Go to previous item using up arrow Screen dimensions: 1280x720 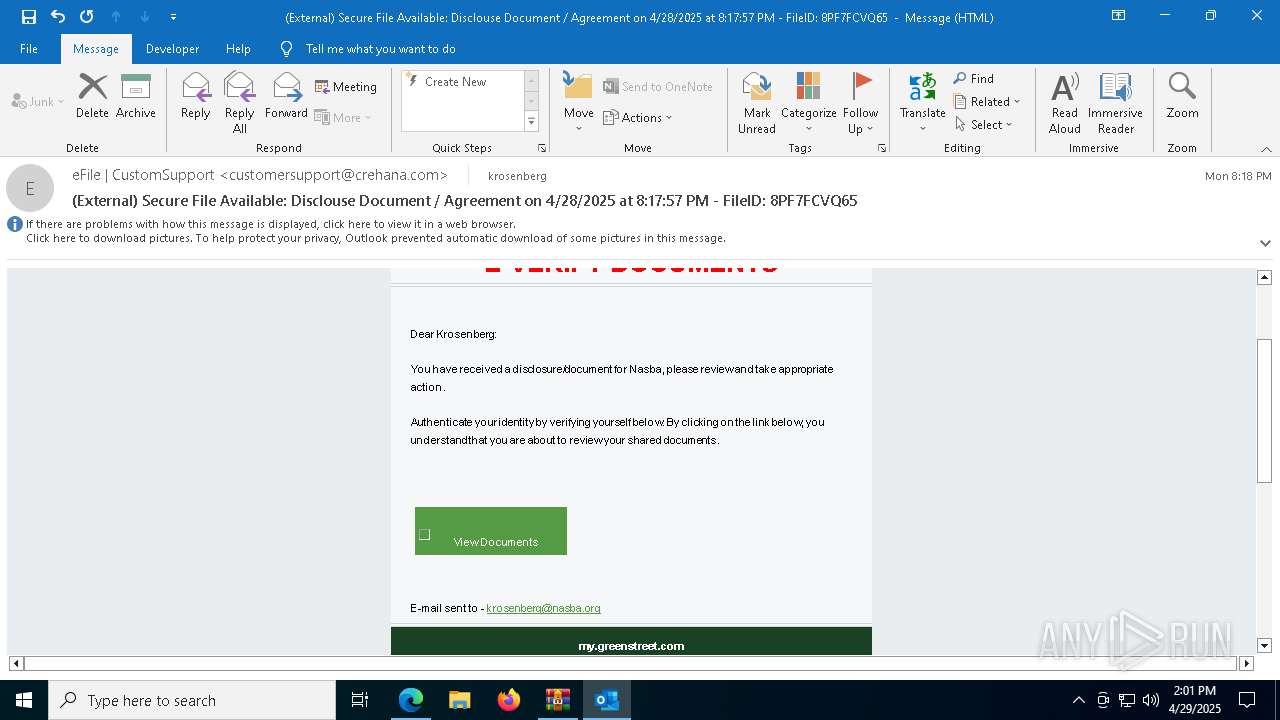pyautogui.click(x=116, y=17)
